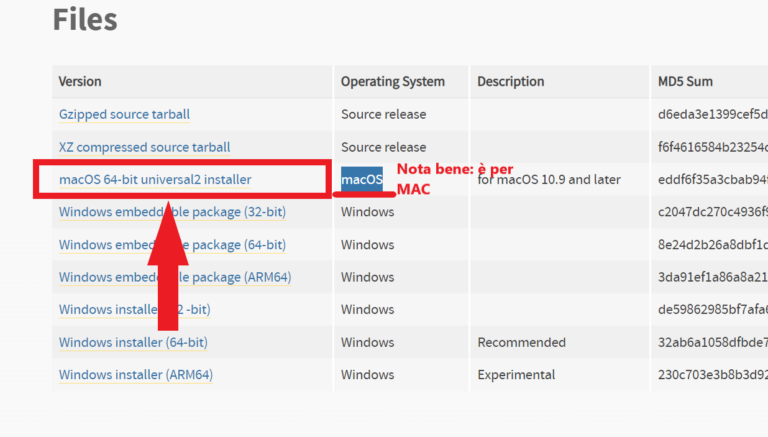This screenshot has width=768, height=437.
Task: Click the Files section heading
Action: [x=85, y=19]
